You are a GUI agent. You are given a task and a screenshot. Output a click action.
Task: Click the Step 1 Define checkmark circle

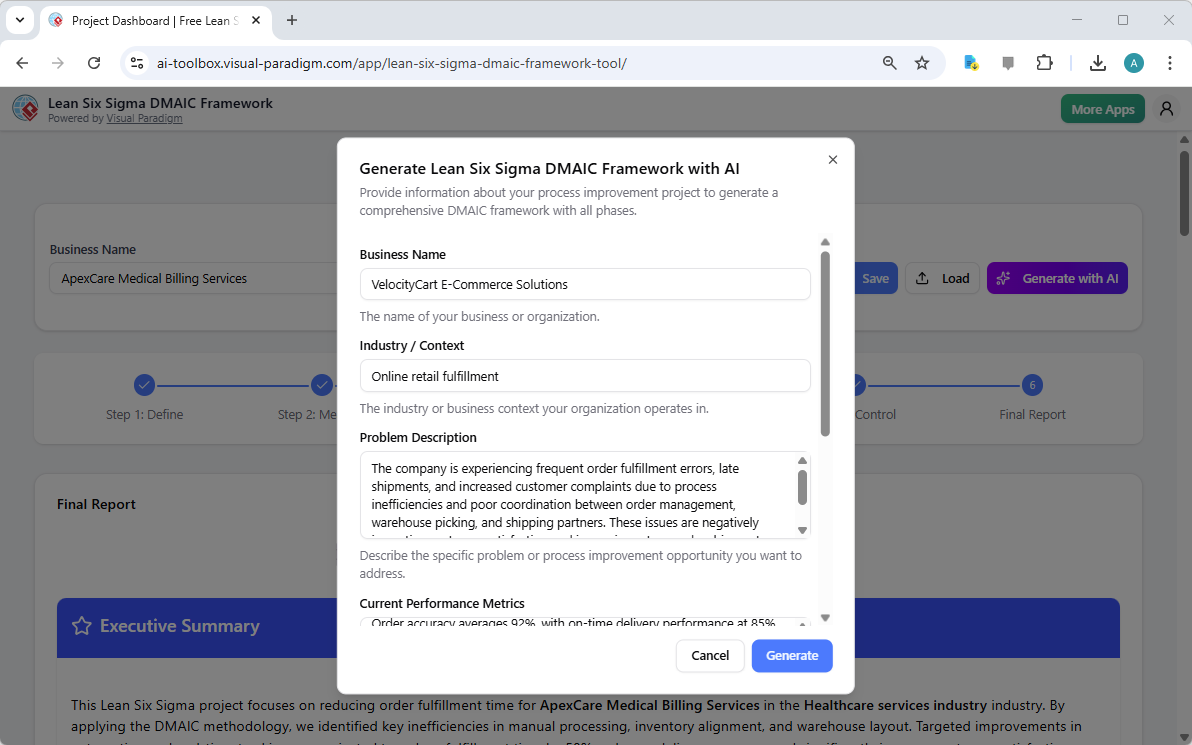144,384
